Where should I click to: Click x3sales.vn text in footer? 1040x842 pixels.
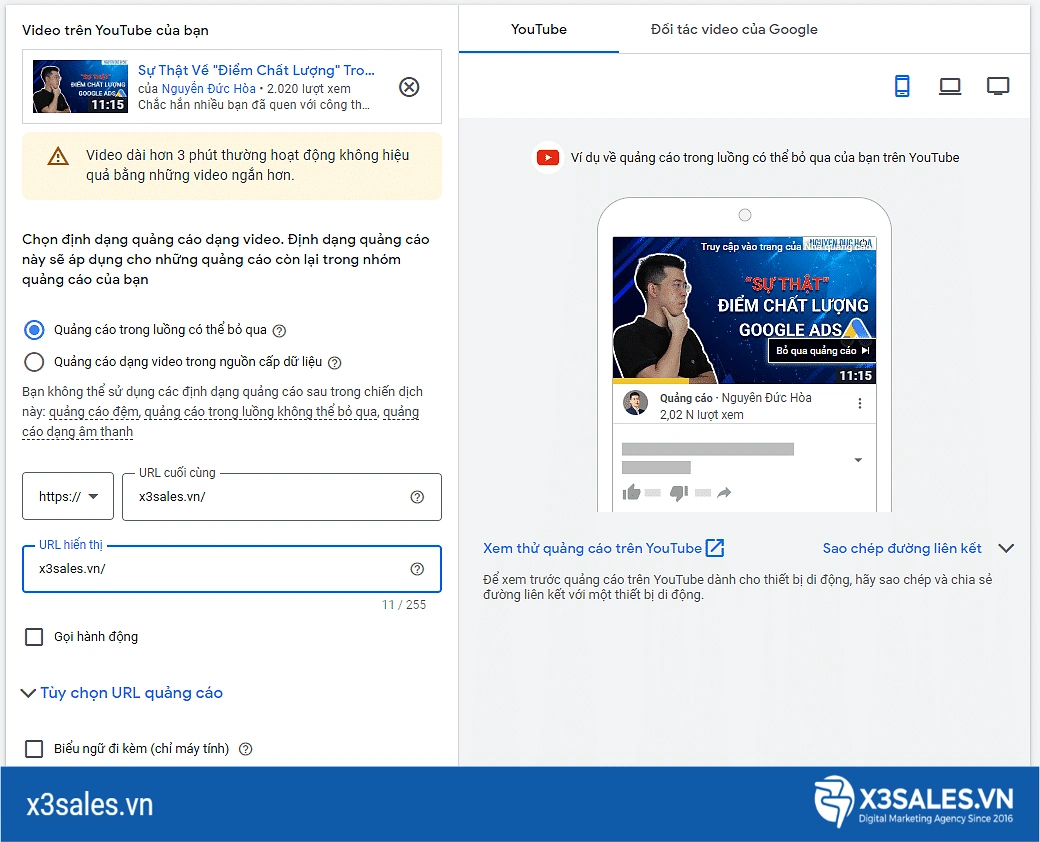90,804
